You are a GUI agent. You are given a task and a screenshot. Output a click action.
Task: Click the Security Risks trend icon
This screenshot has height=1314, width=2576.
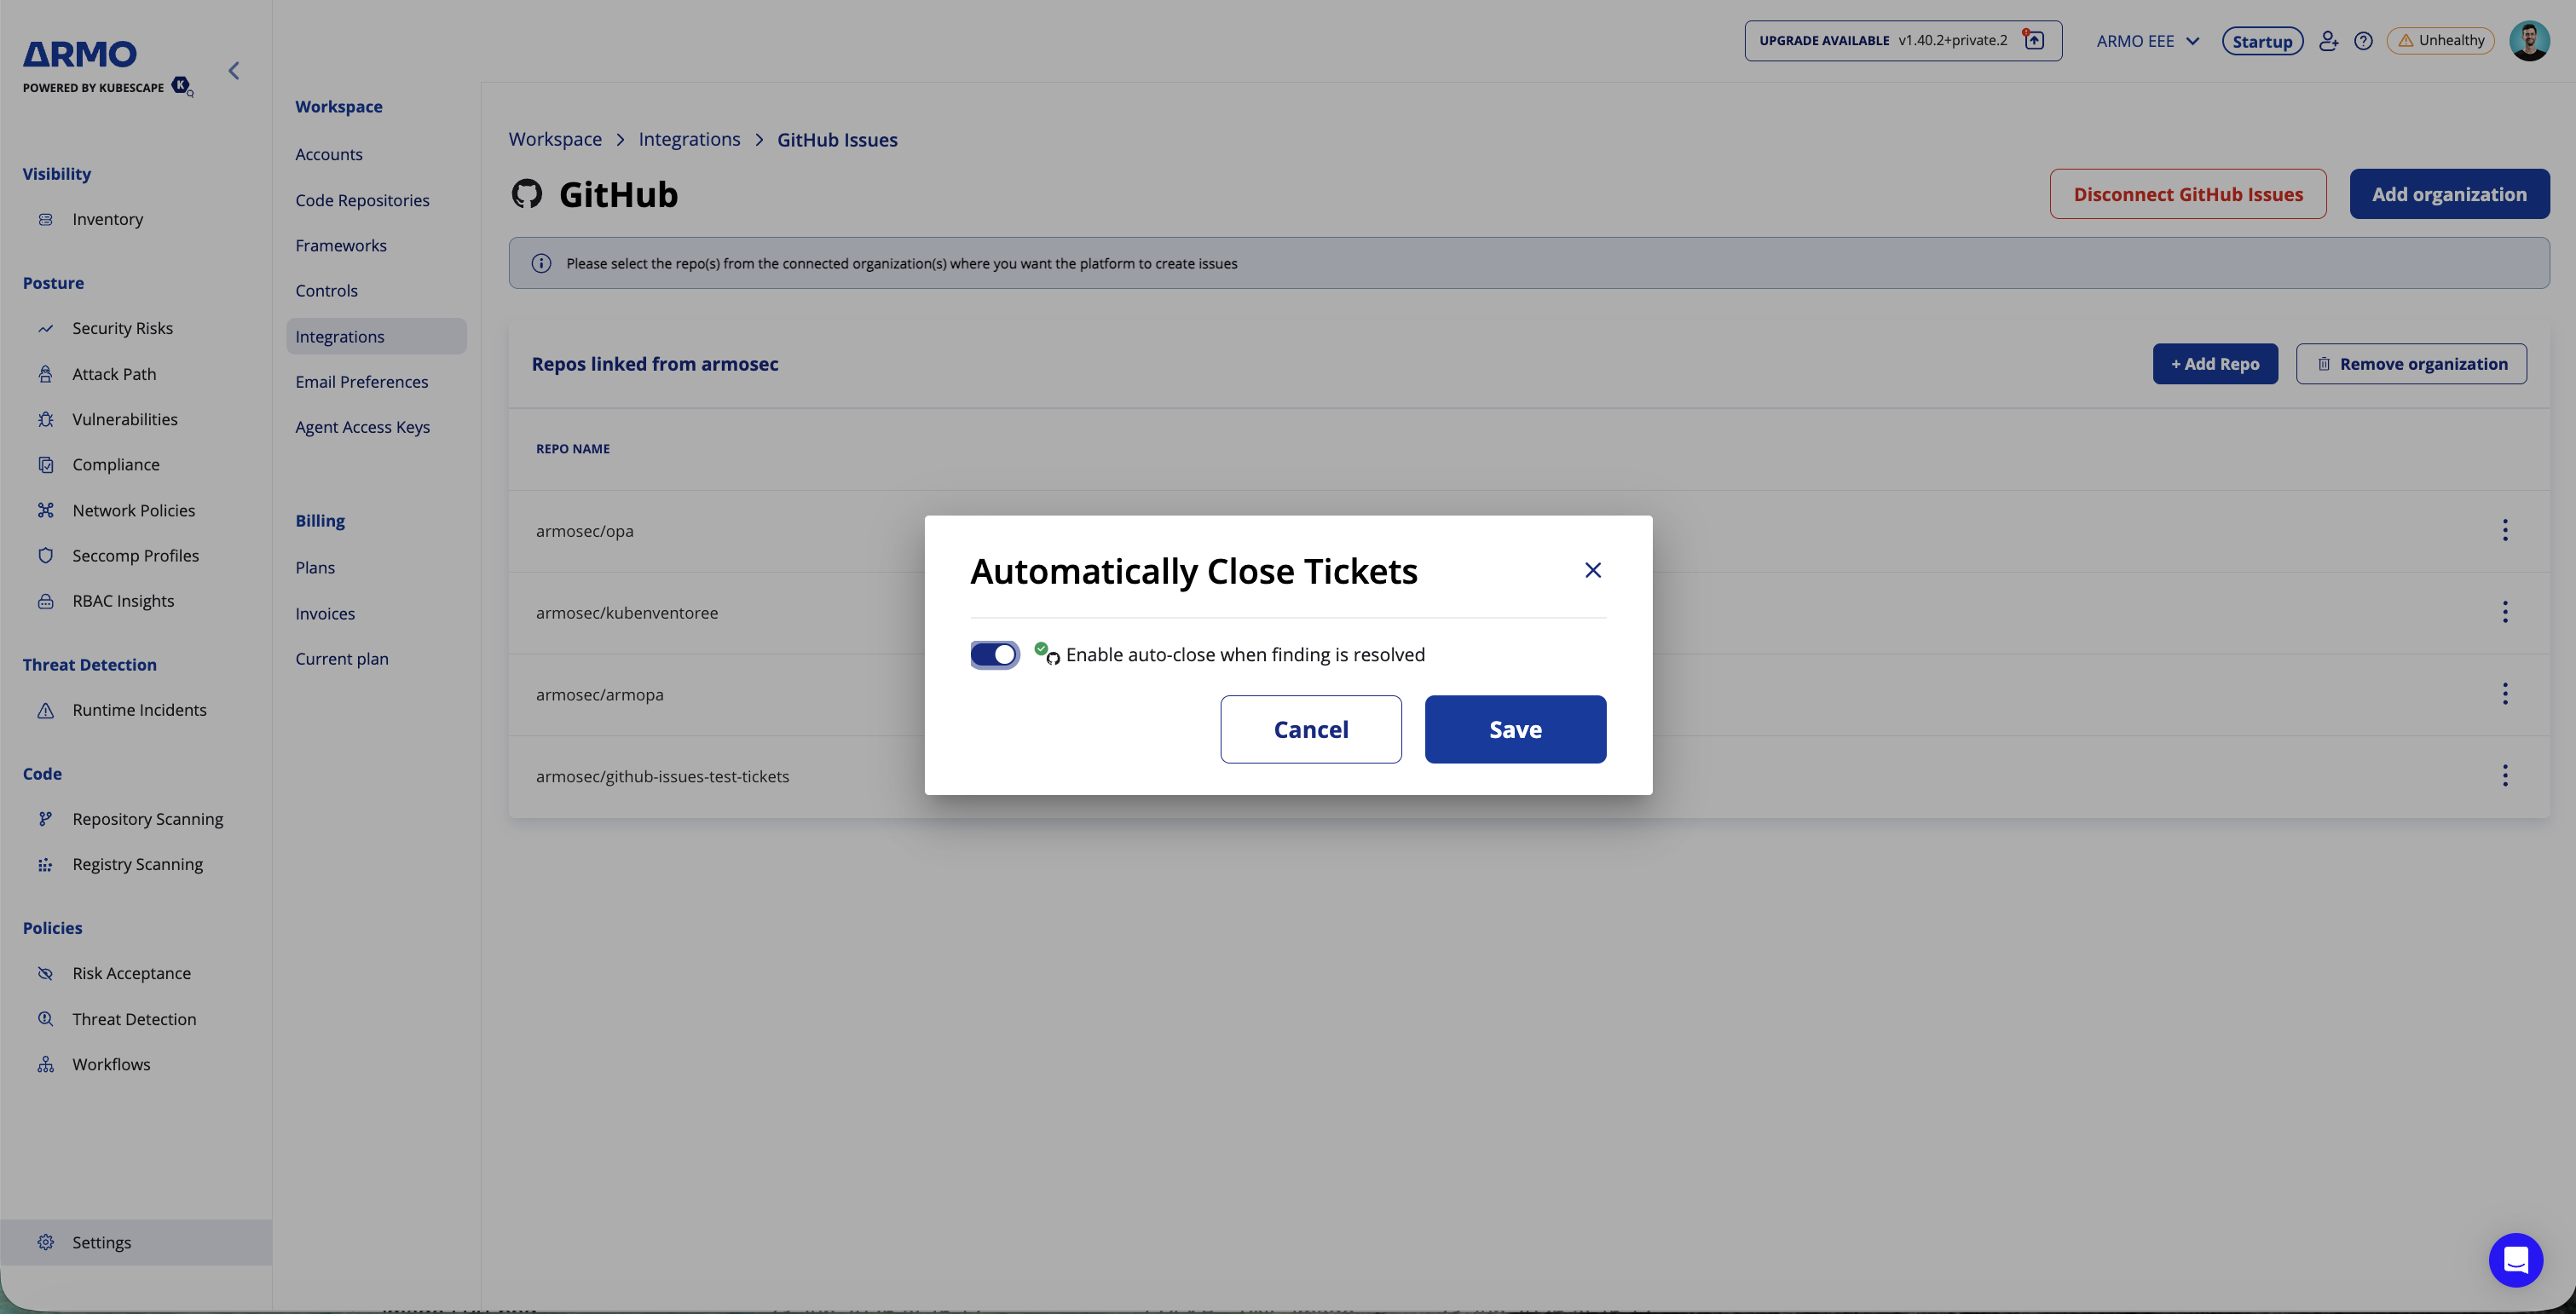point(45,328)
